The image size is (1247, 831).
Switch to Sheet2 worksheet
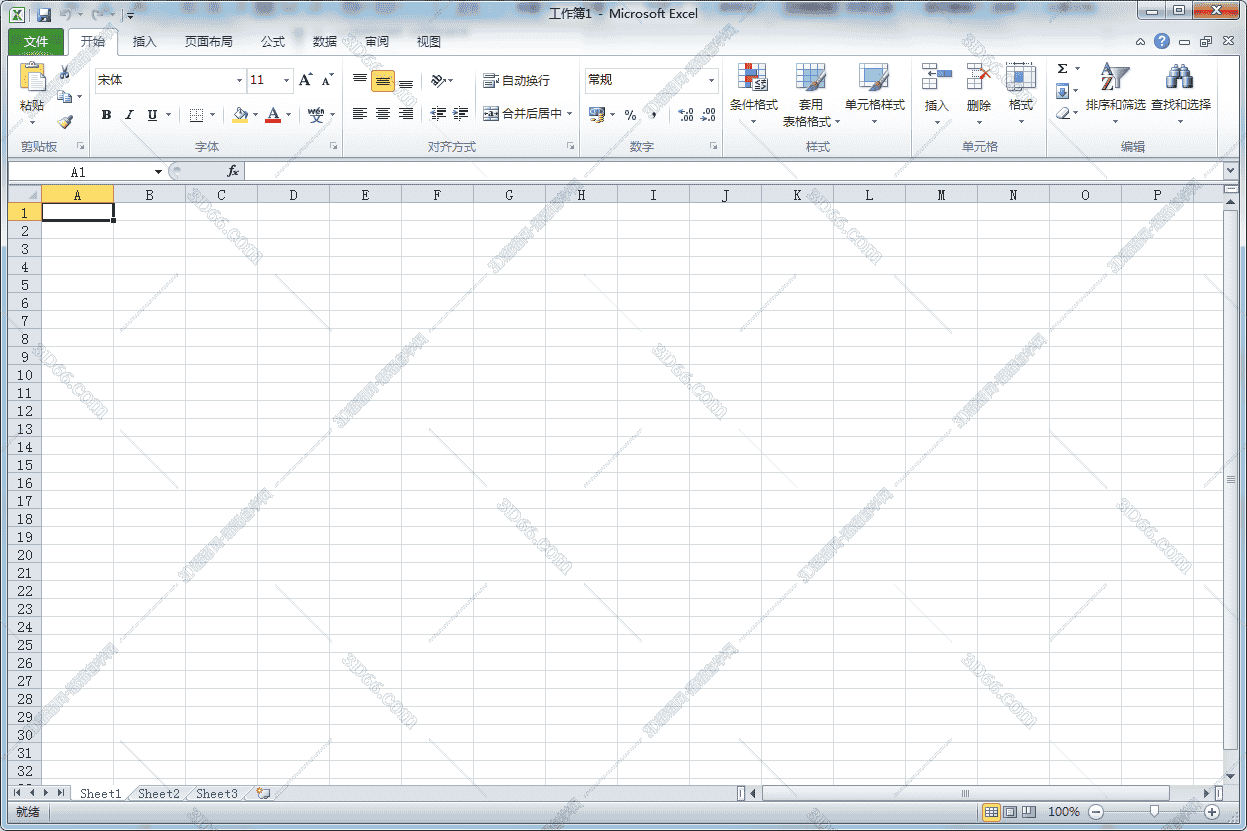pyautogui.click(x=158, y=793)
